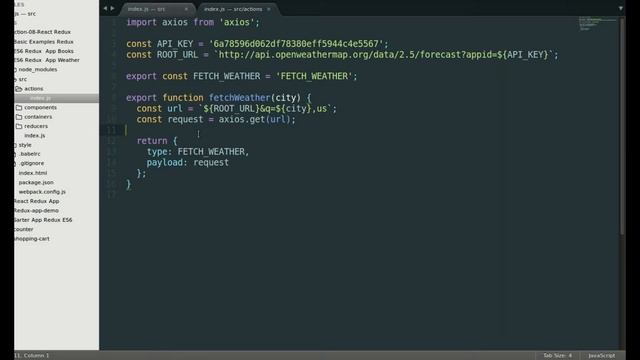640x360 pixels.
Task: Open the .babelrc file
Action: coord(30,154)
